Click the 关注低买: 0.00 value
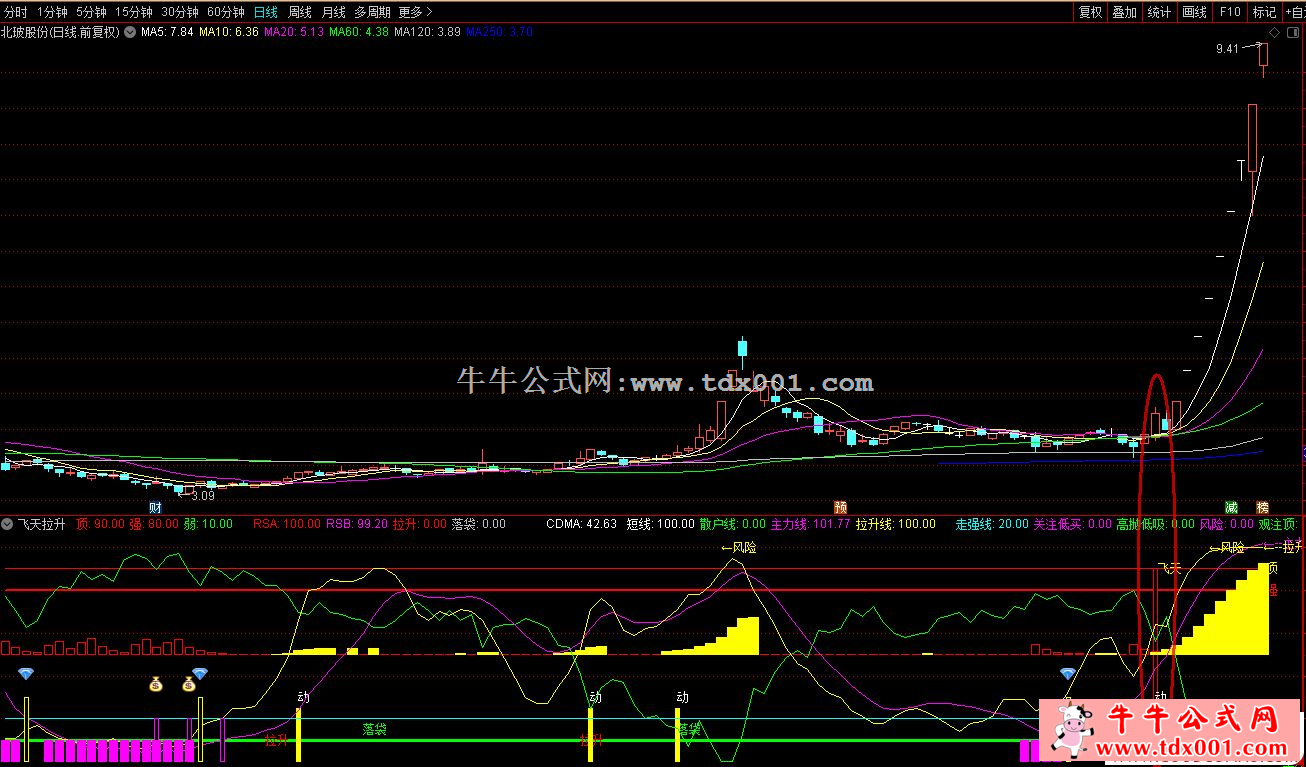The height and width of the screenshot is (767, 1306). tap(1072, 523)
